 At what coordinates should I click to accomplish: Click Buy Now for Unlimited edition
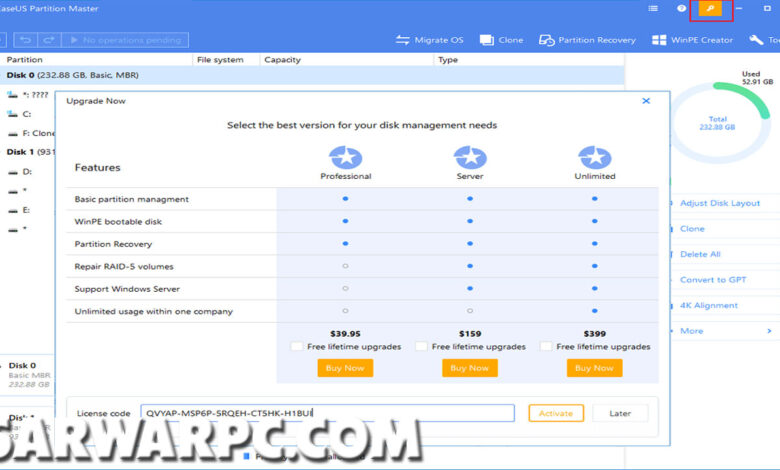coord(594,368)
